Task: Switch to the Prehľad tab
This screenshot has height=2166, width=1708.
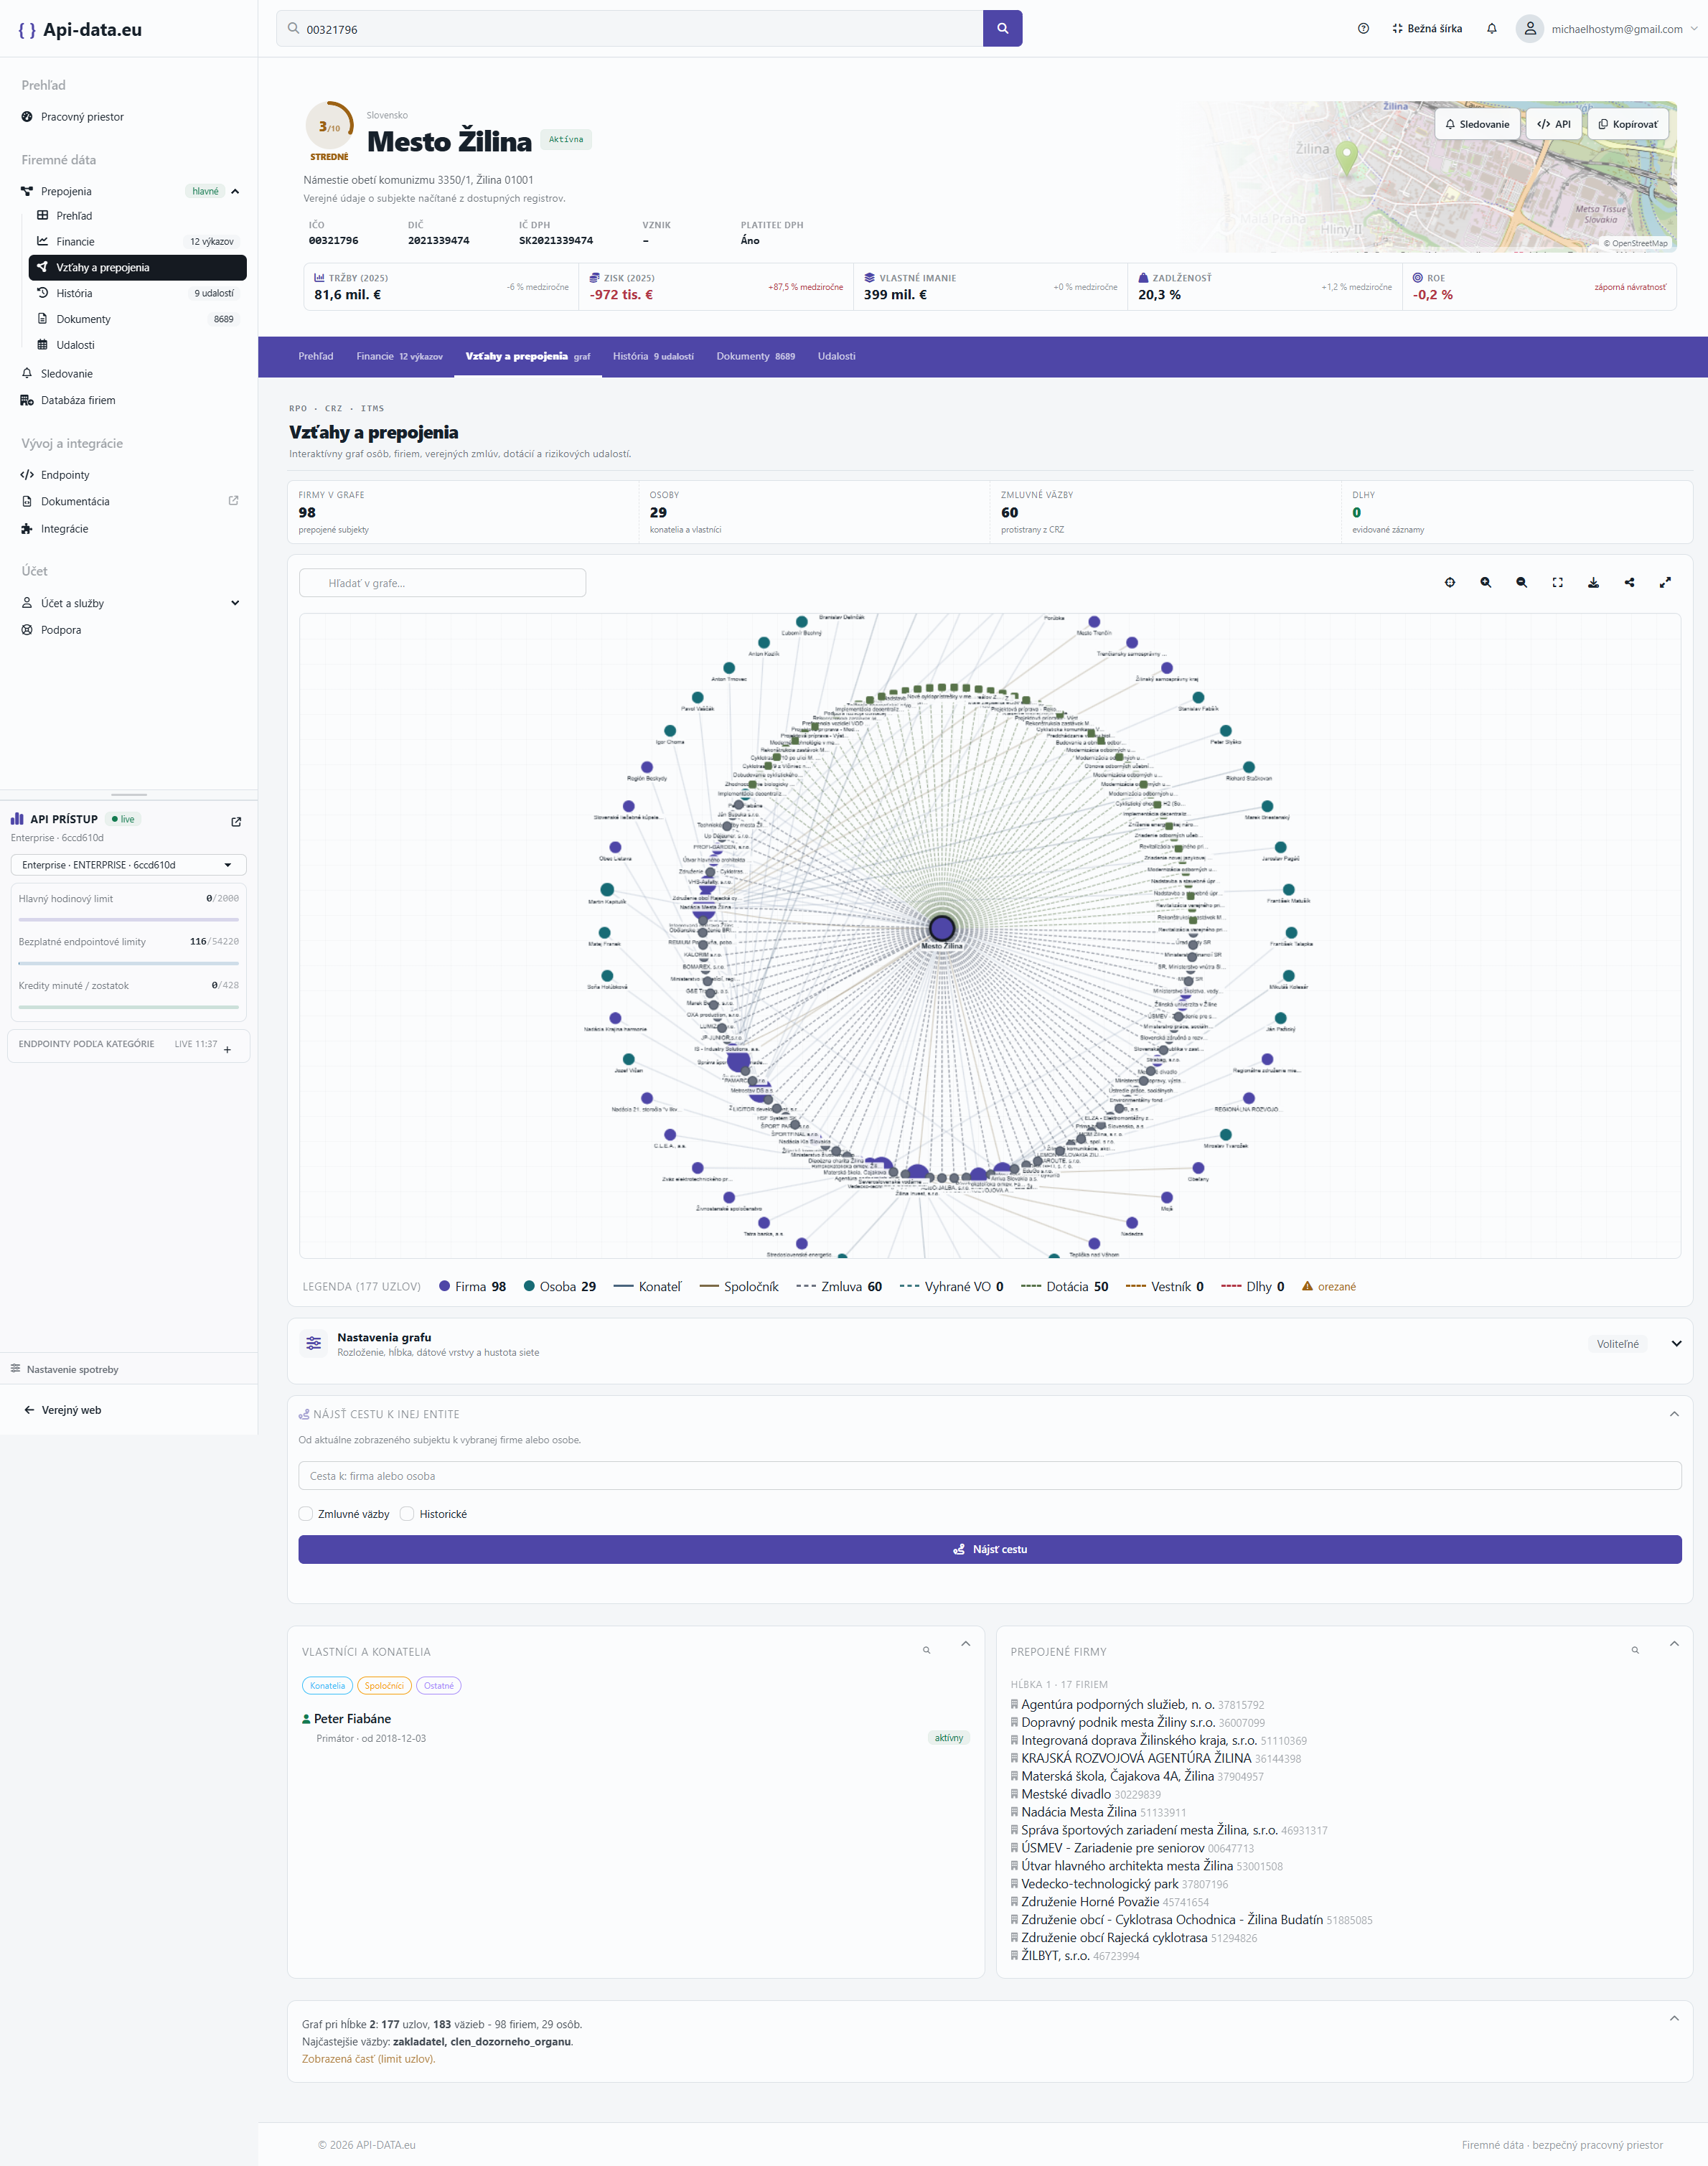Action: (x=316, y=356)
